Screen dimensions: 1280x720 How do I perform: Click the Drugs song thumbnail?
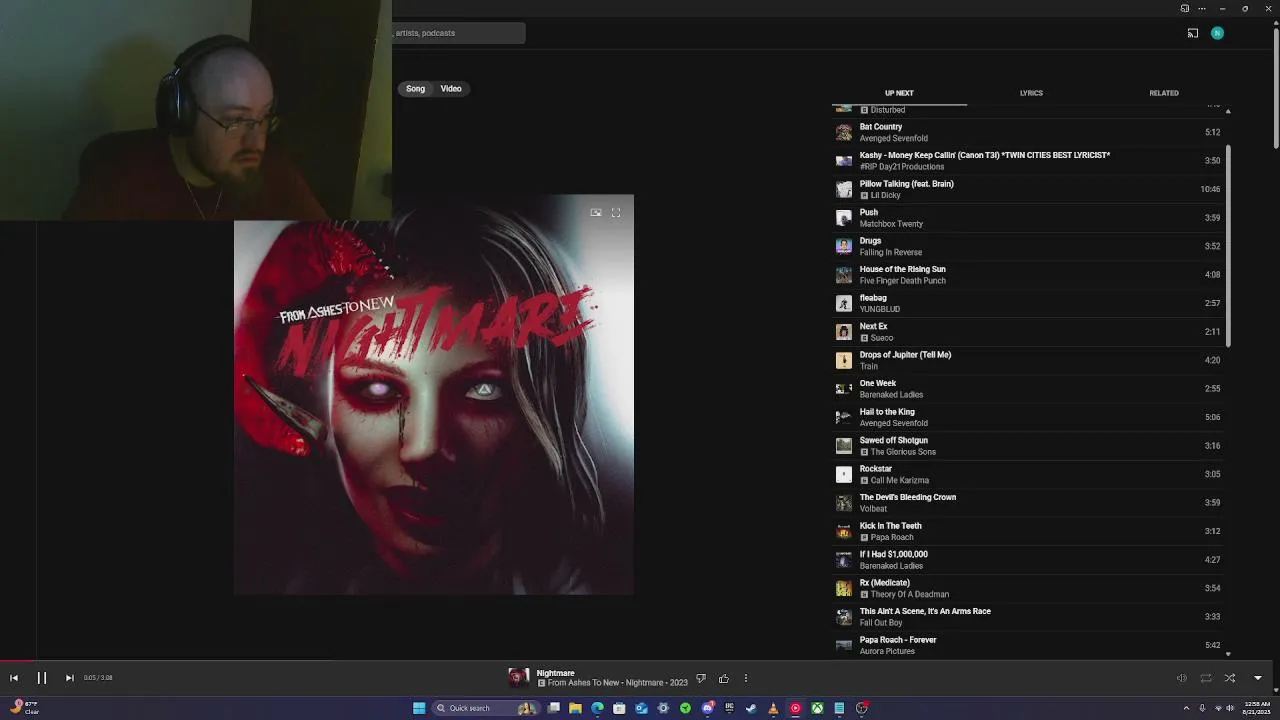(x=844, y=246)
